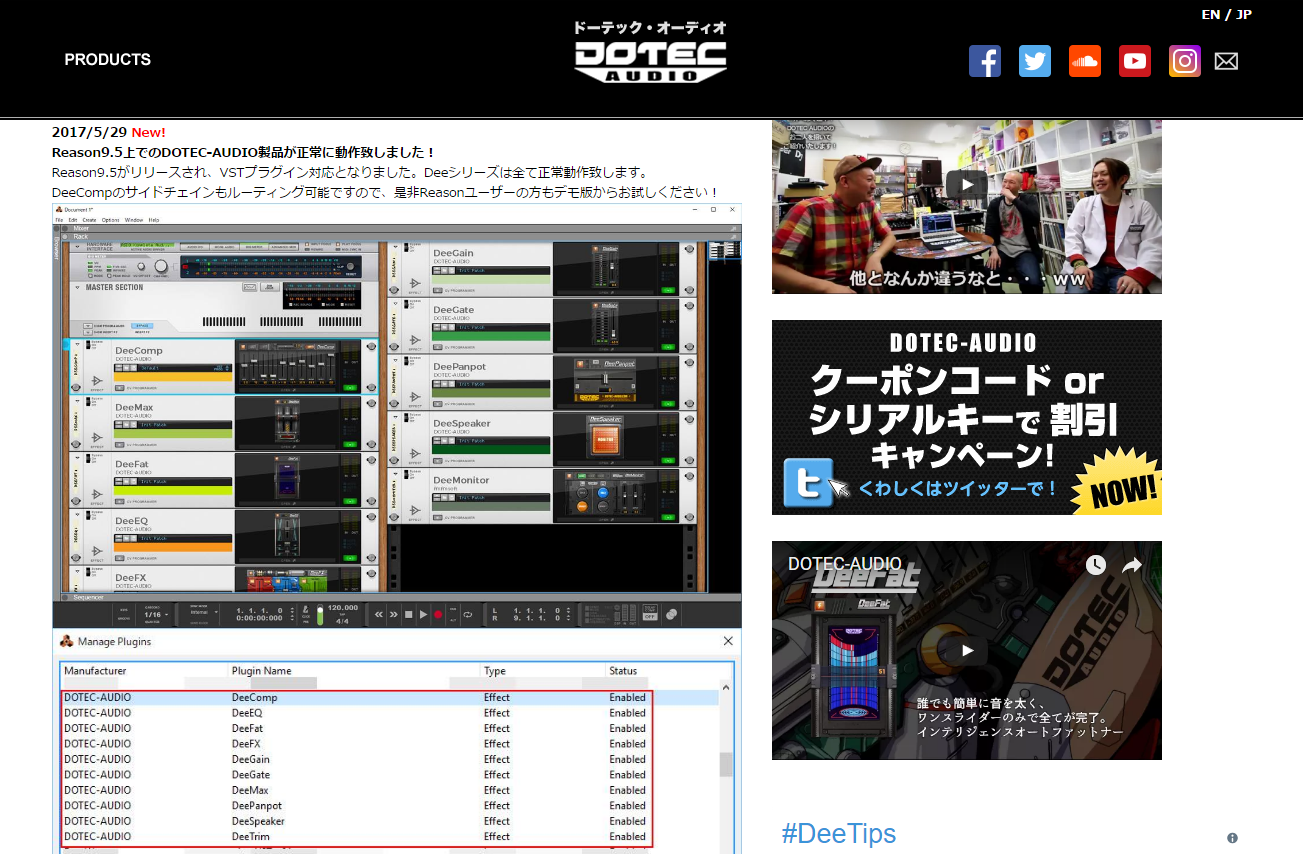The image size is (1303, 854).
Task: Play the DeeFat product video
Action: (967, 650)
